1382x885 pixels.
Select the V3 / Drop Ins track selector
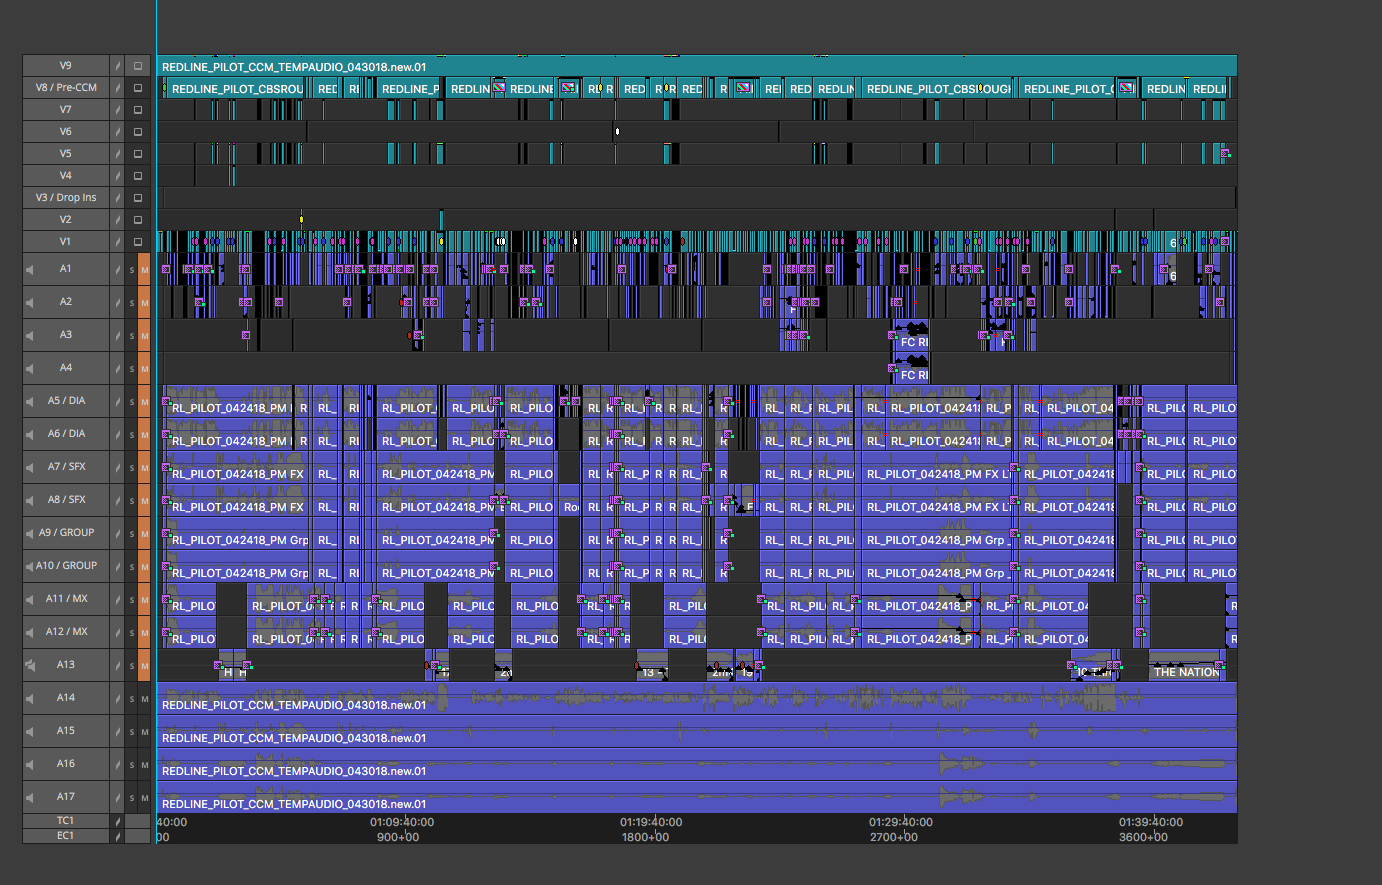pyautogui.click(x=66, y=198)
